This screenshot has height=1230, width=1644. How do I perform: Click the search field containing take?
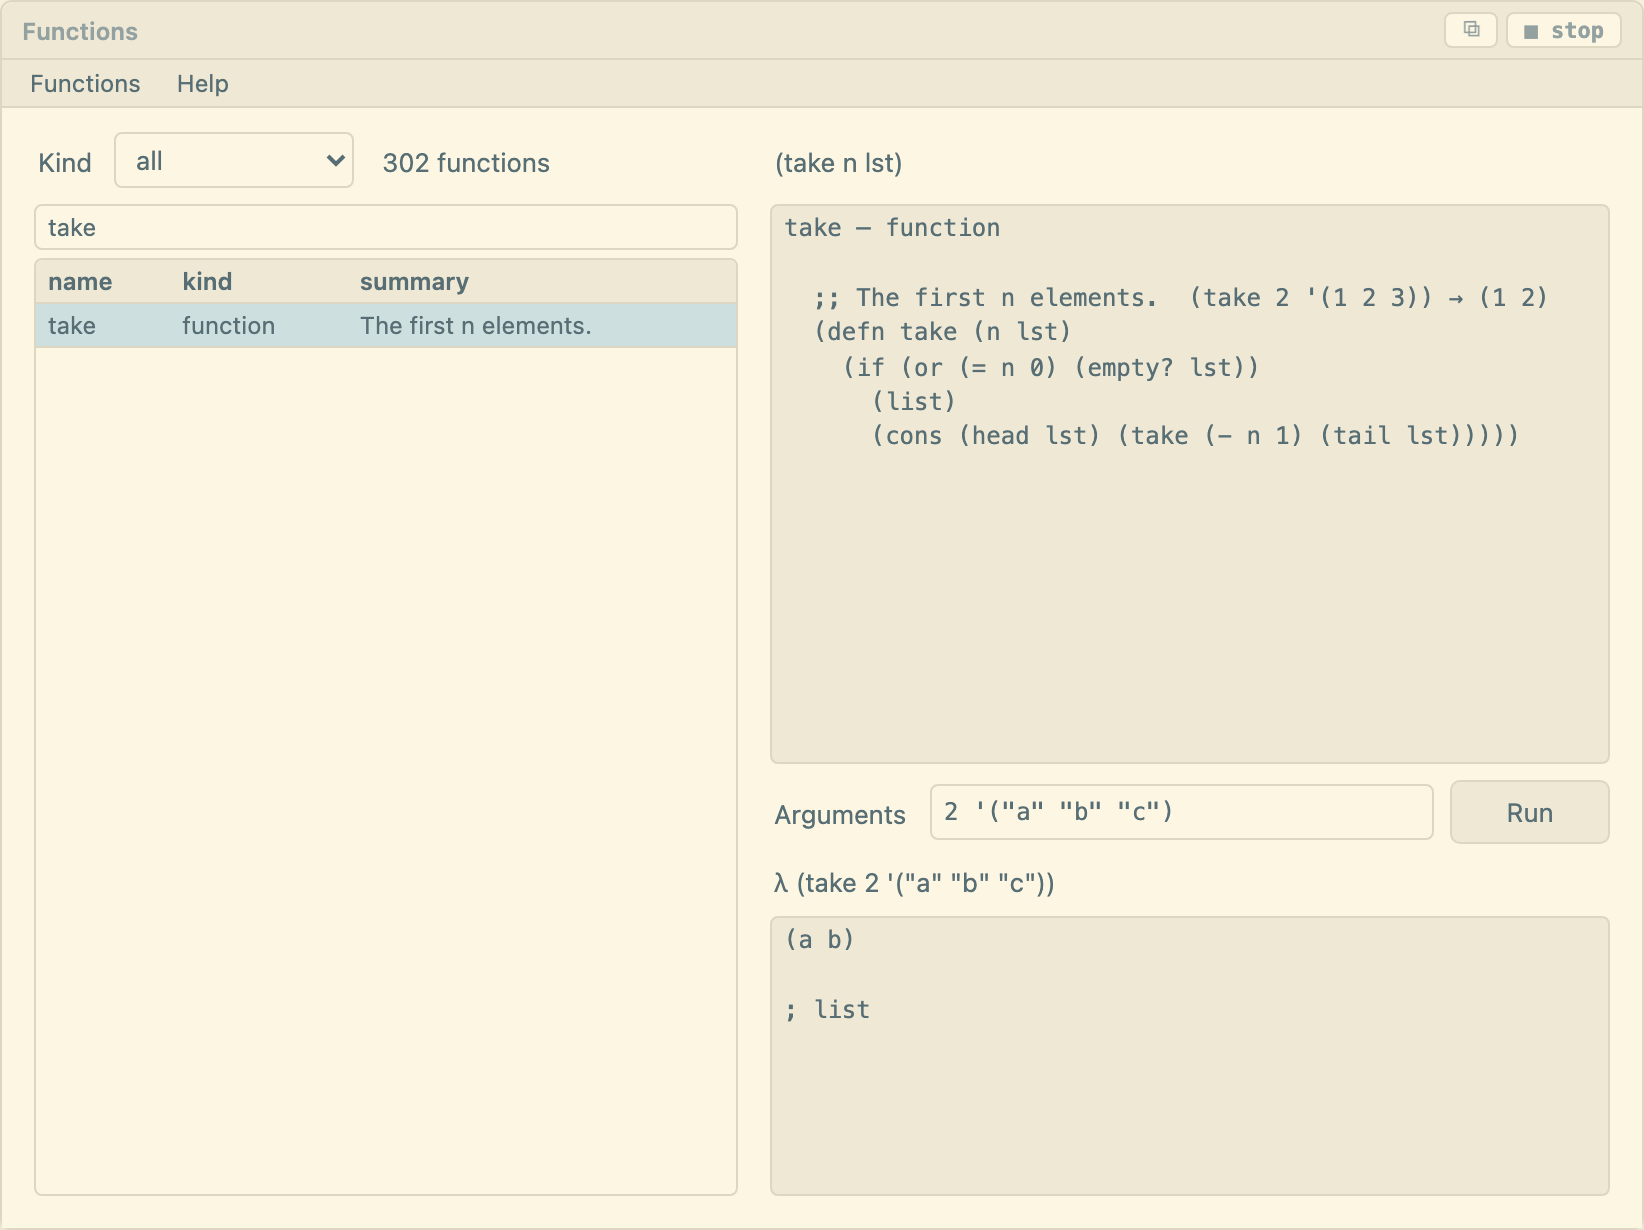[386, 227]
